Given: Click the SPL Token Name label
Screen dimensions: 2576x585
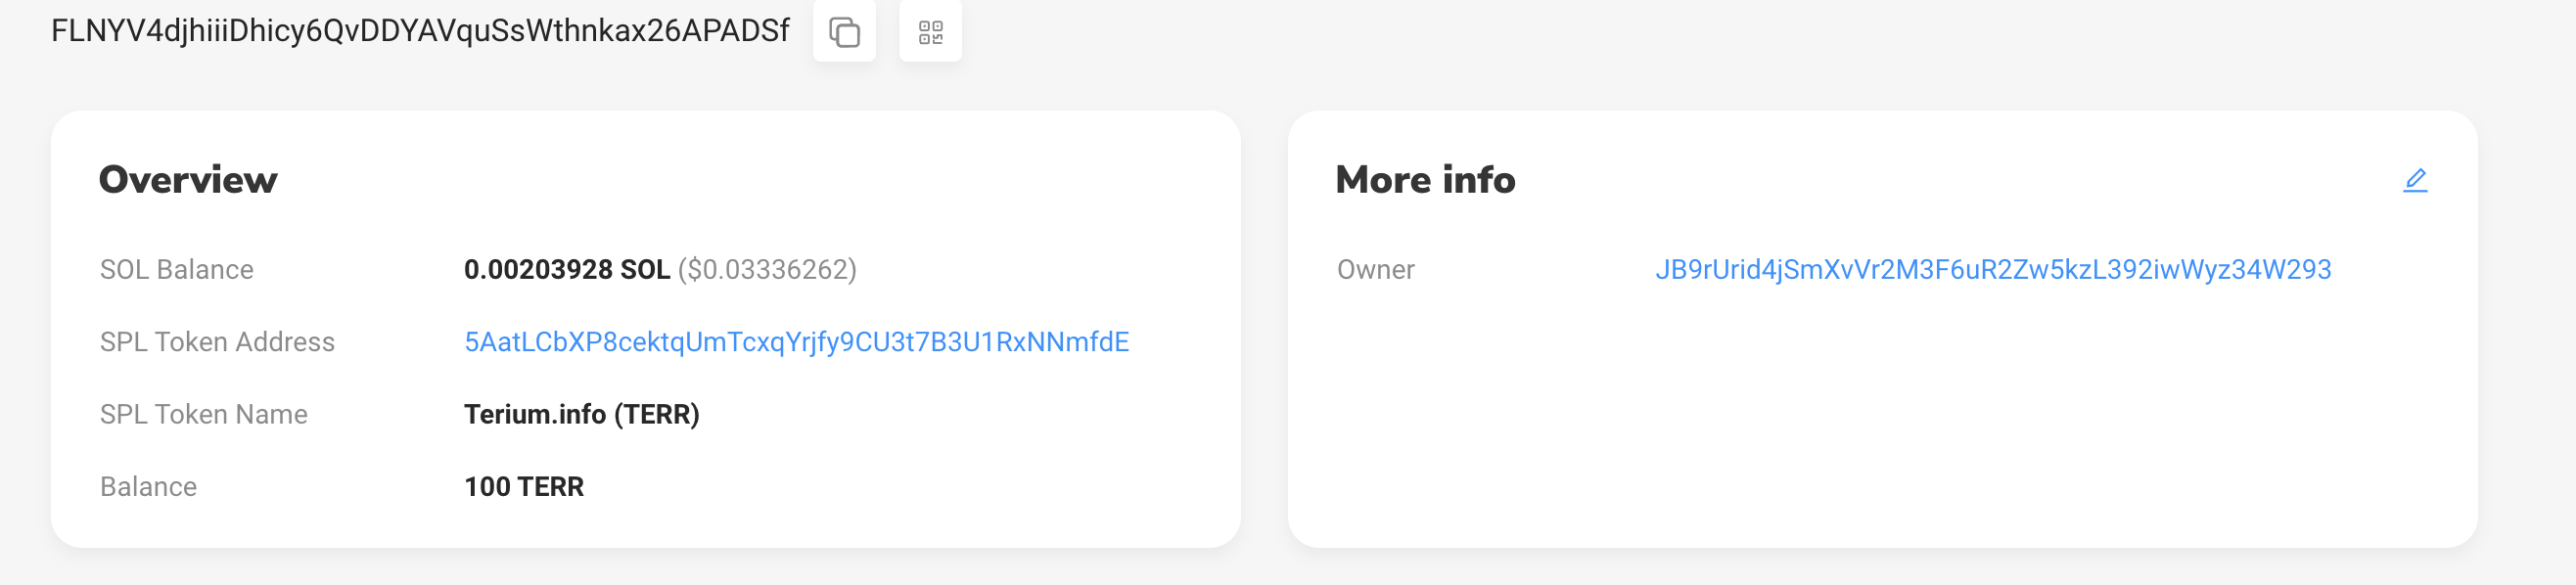Looking at the screenshot, I should coord(204,414).
